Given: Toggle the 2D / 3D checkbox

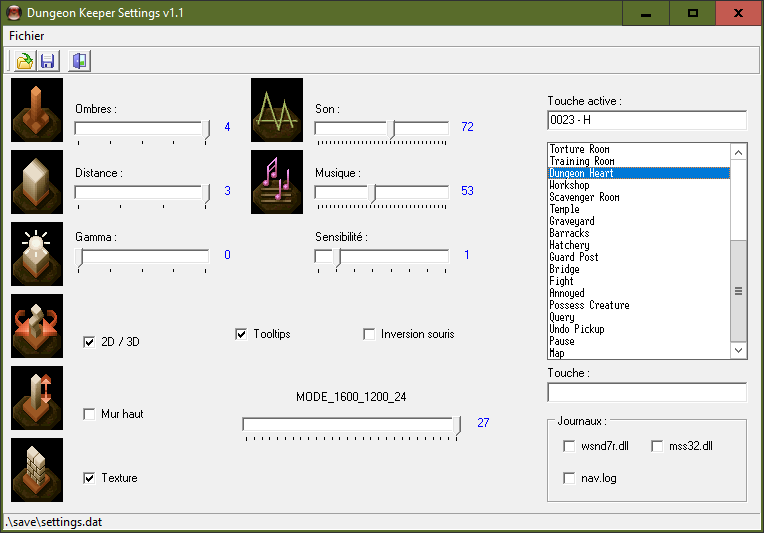Looking at the screenshot, I should 89,342.
